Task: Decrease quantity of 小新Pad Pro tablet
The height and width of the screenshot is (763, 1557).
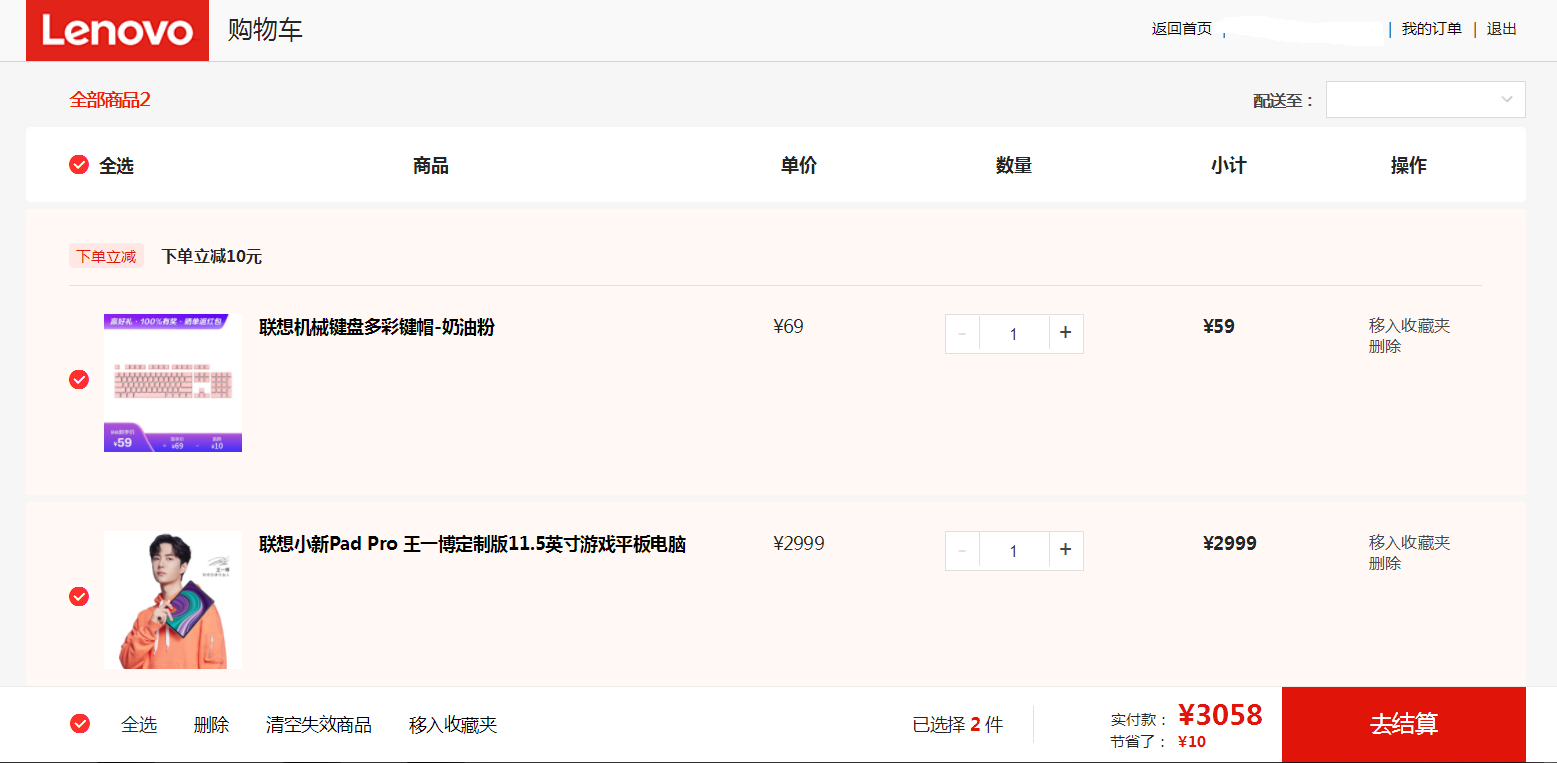Action: (962, 551)
